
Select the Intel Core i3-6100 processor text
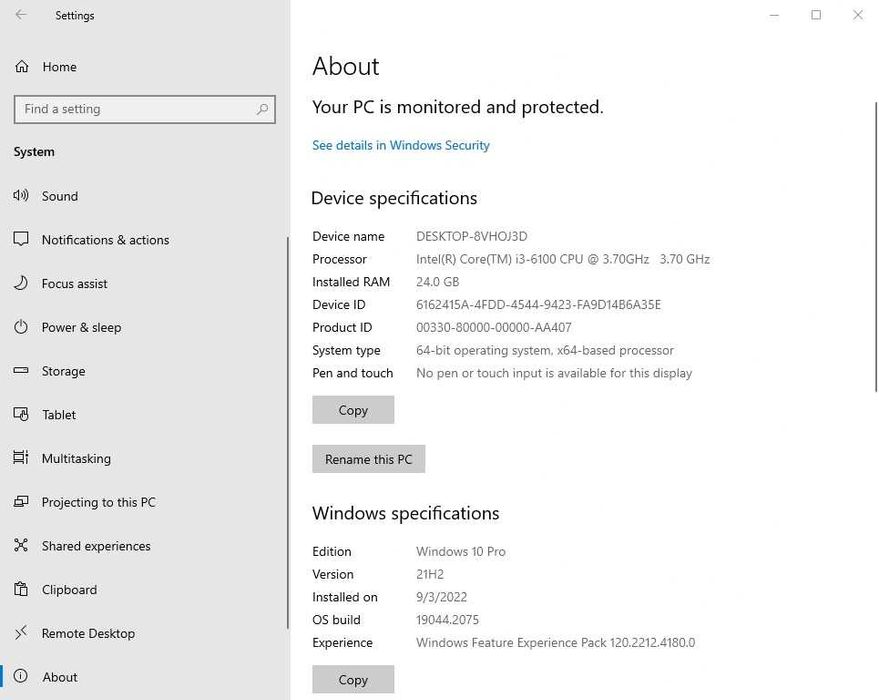click(x=563, y=259)
